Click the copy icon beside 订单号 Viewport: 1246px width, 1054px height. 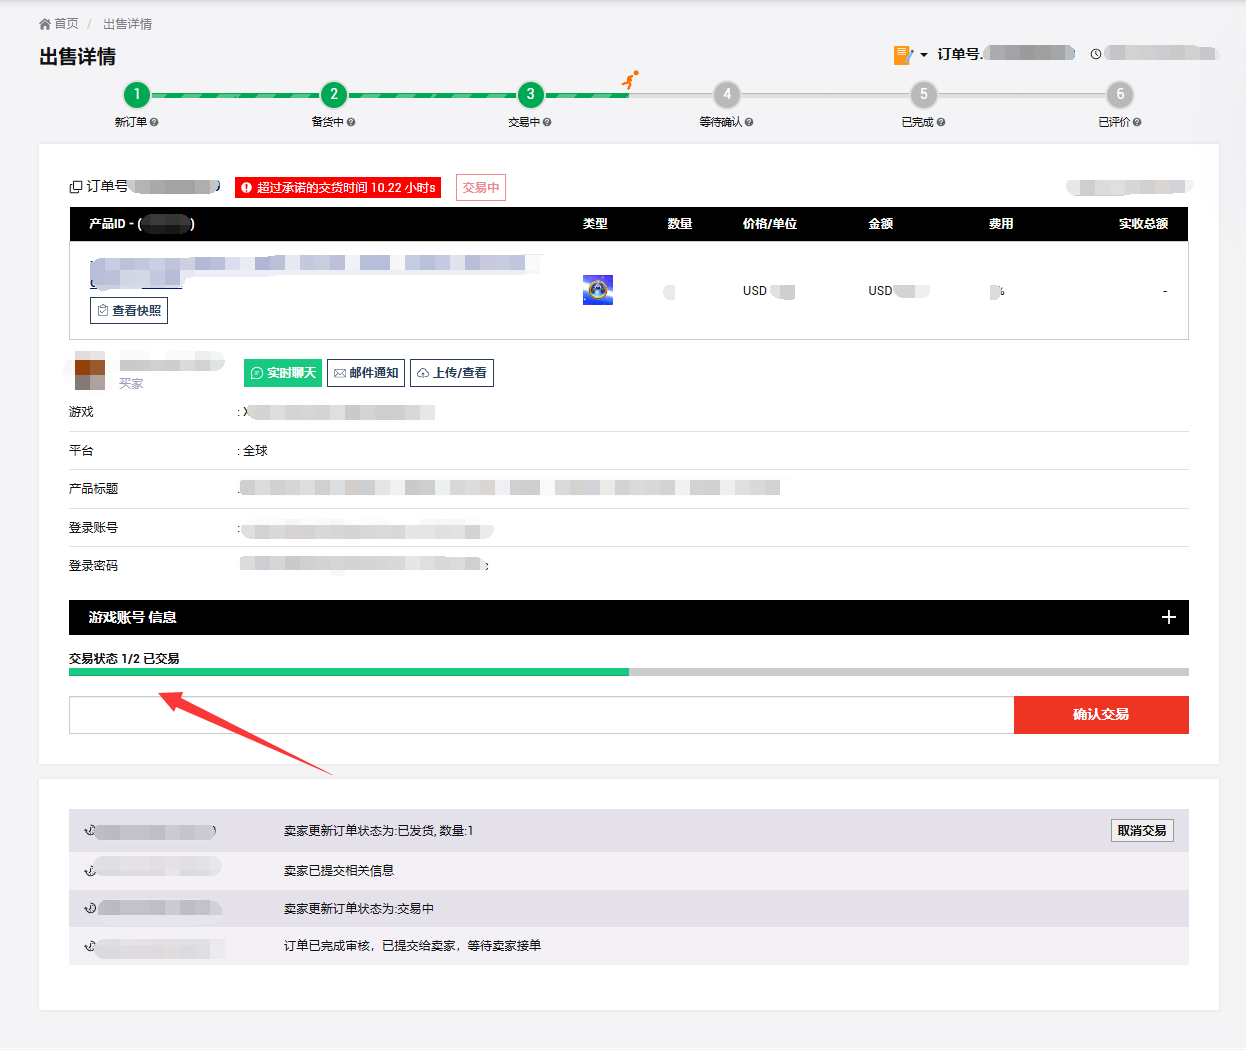(75, 187)
